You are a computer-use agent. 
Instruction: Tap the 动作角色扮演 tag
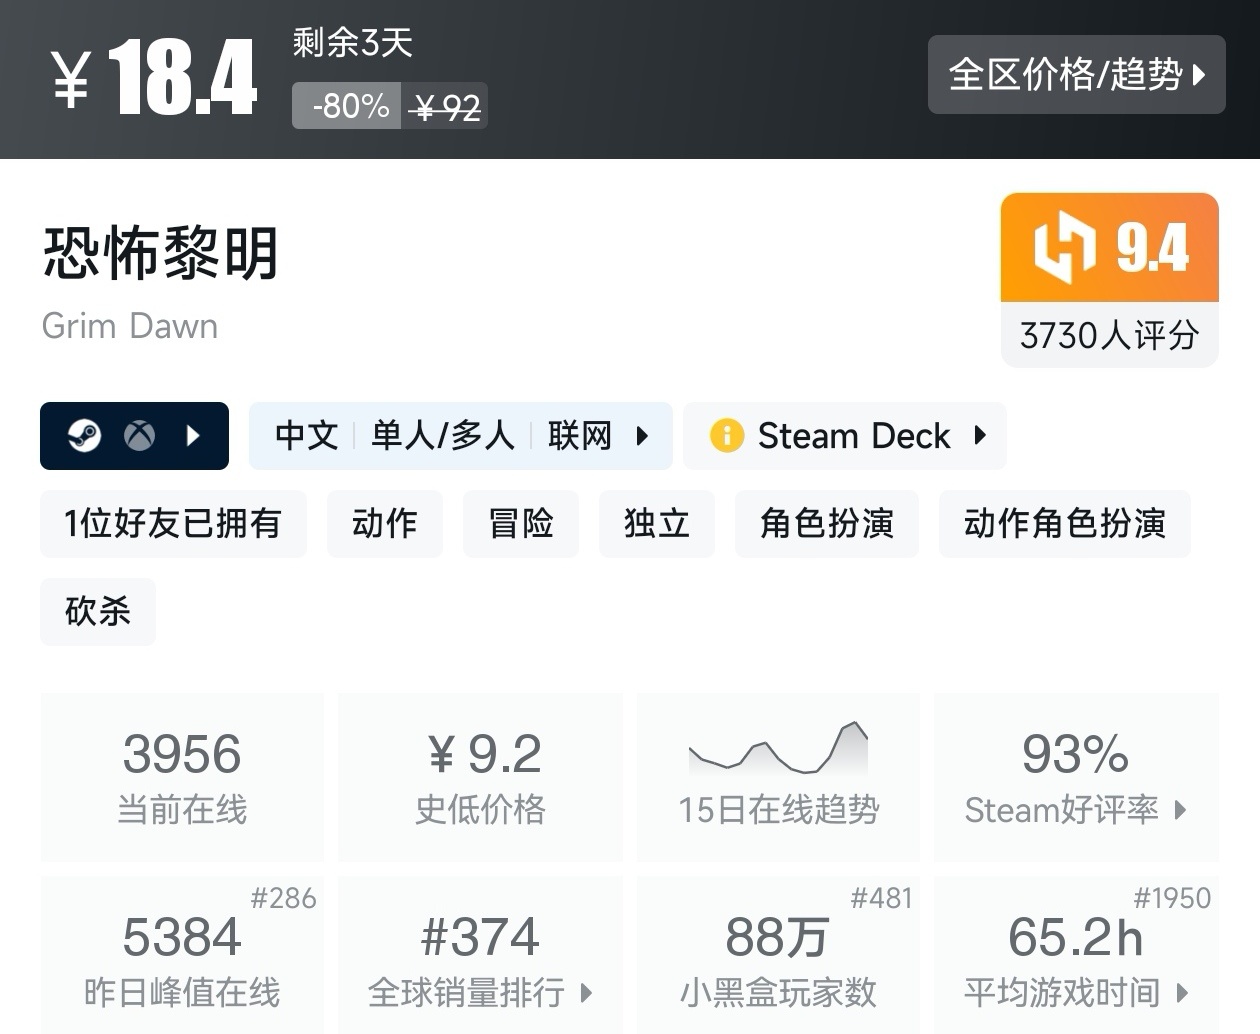pyautogui.click(x=1064, y=523)
